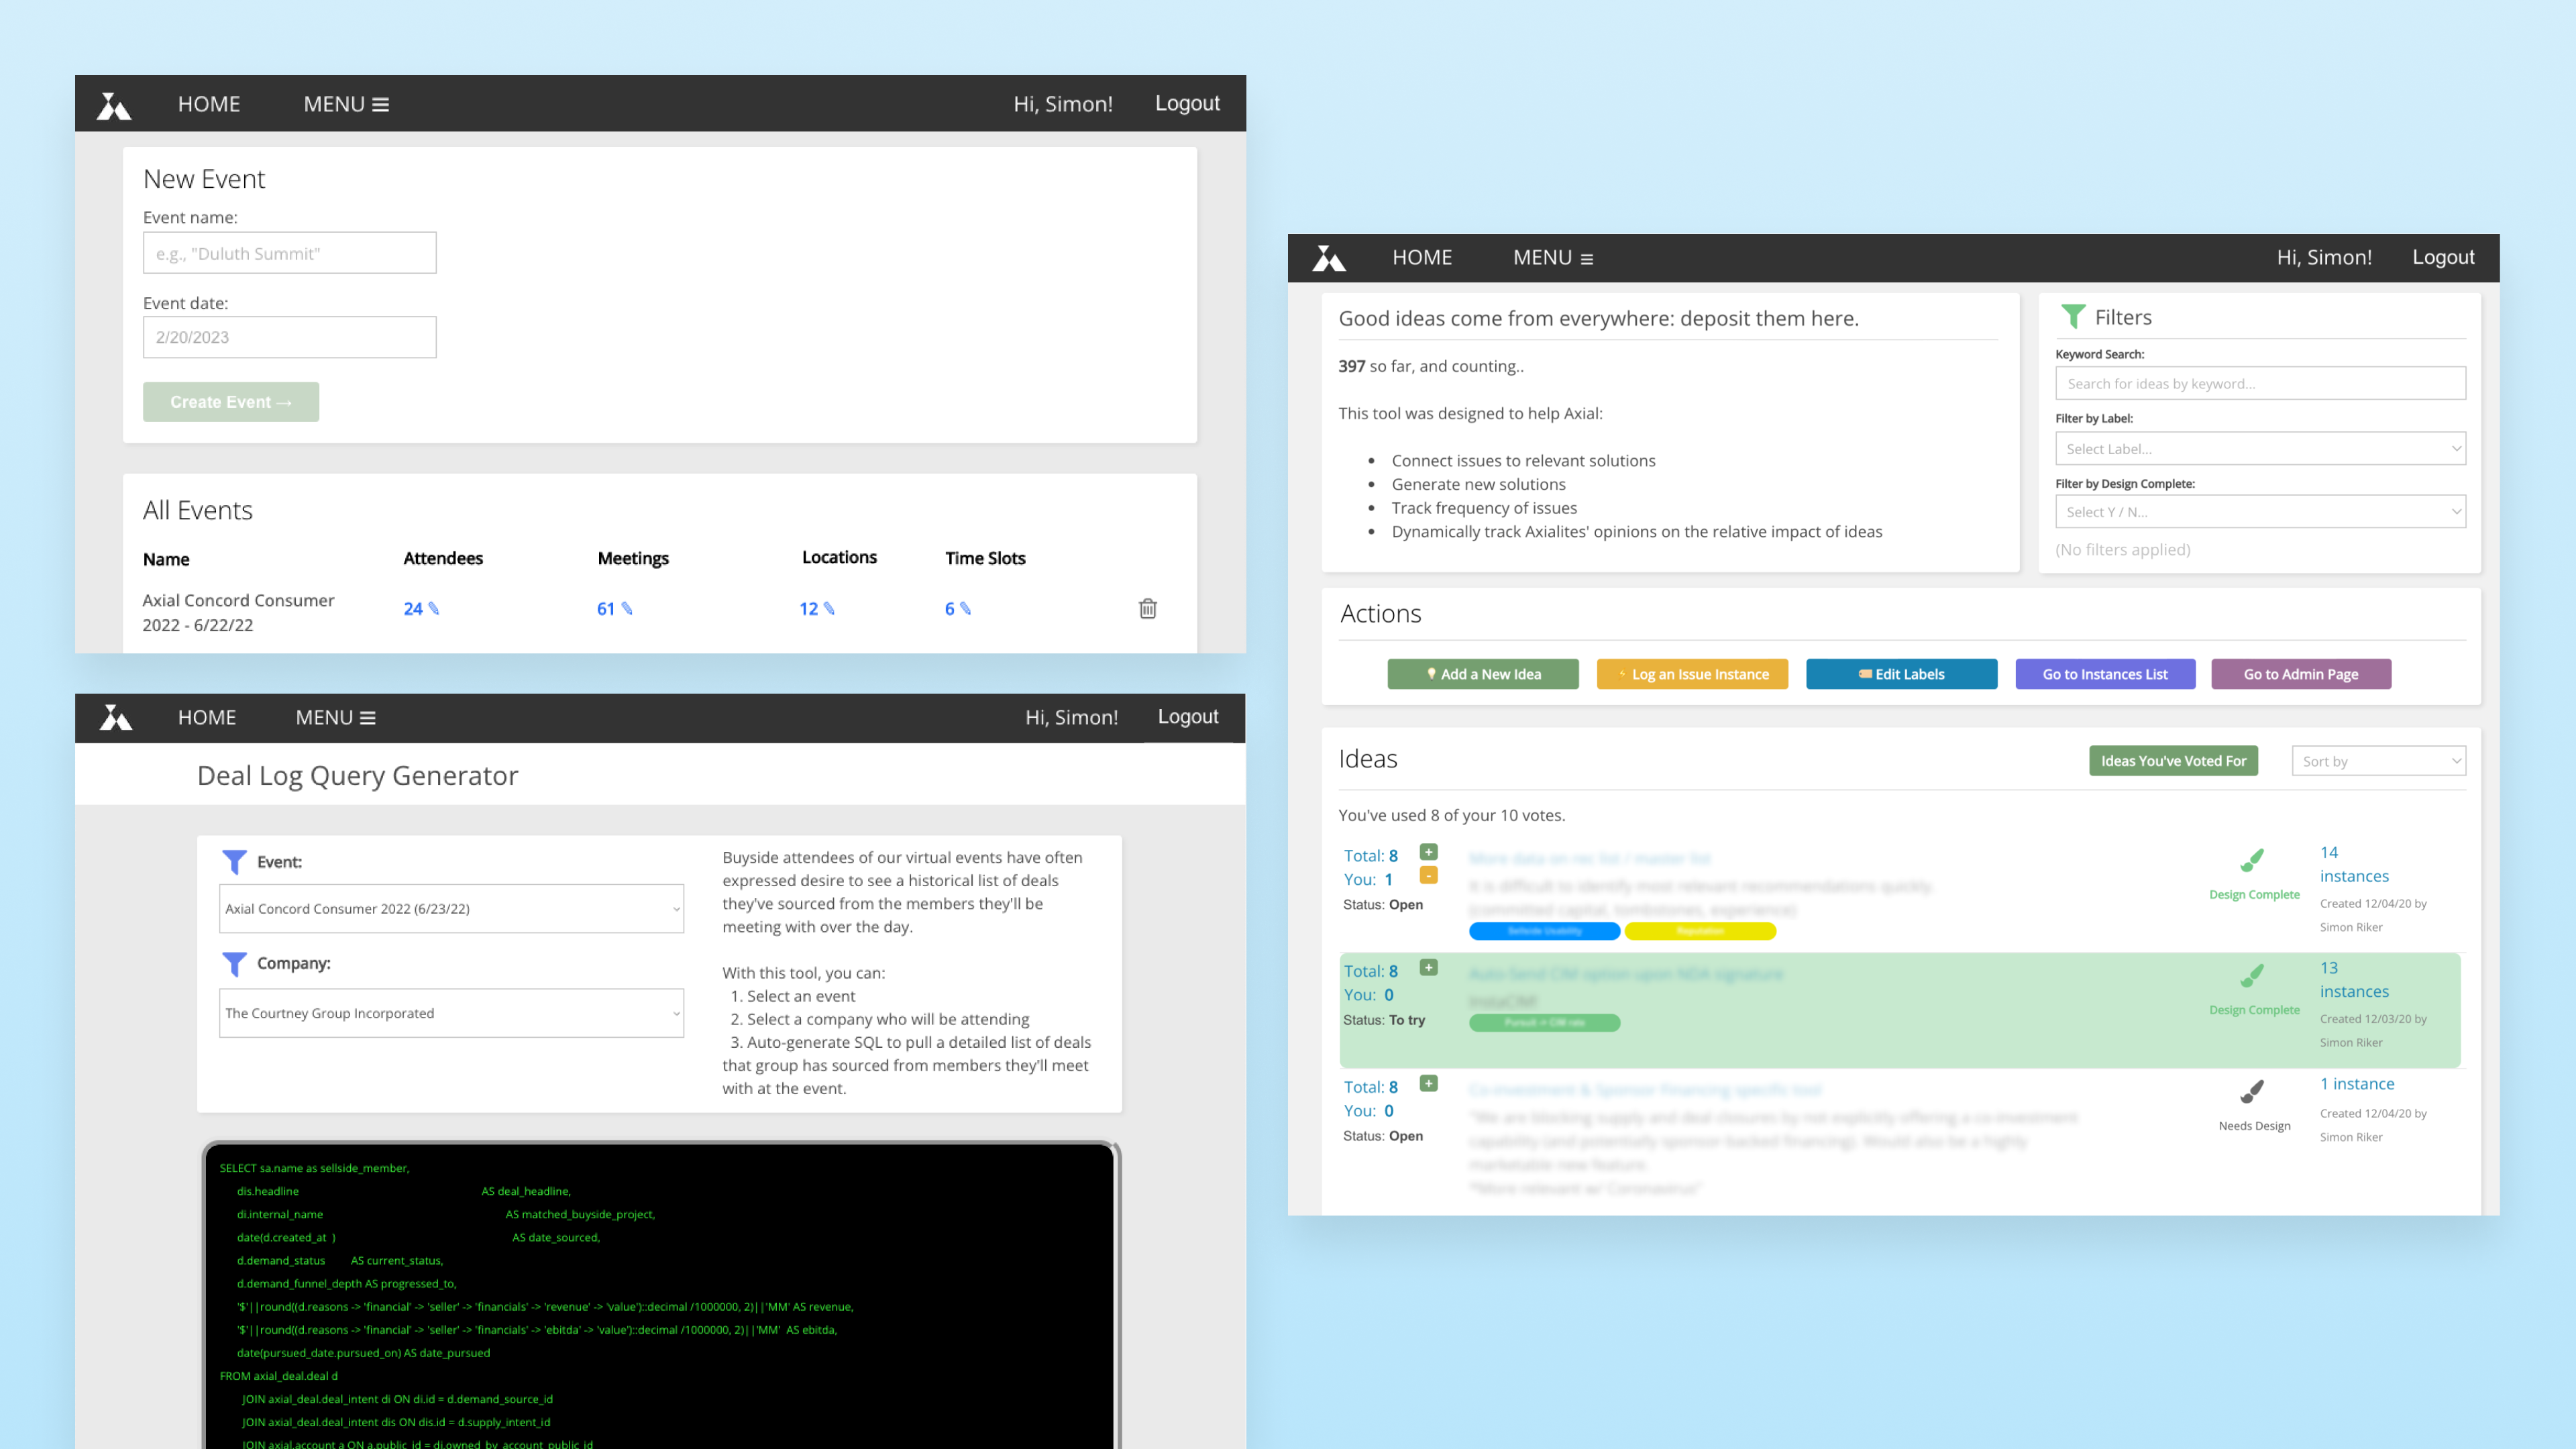Open the Filter by Label dropdown
The width and height of the screenshot is (2576, 1449).
tap(2259, 449)
